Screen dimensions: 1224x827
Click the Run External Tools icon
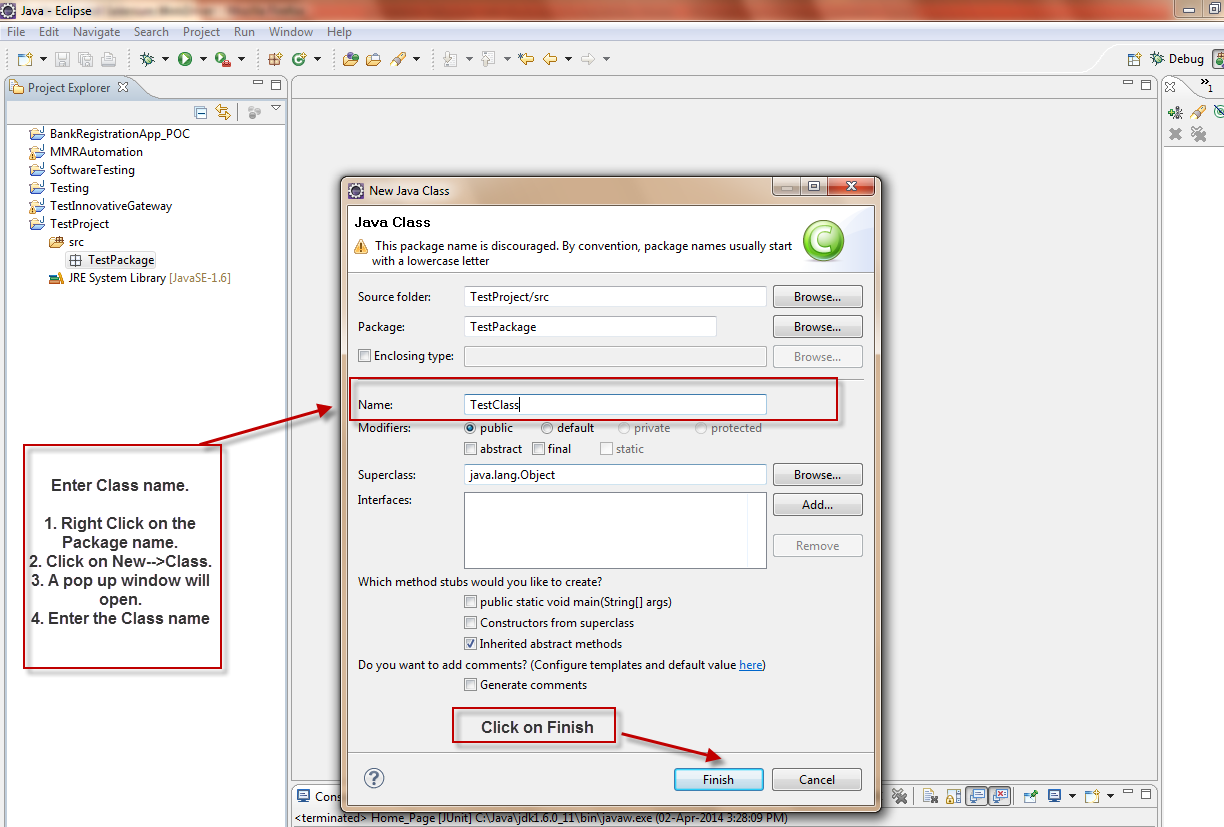222,59
